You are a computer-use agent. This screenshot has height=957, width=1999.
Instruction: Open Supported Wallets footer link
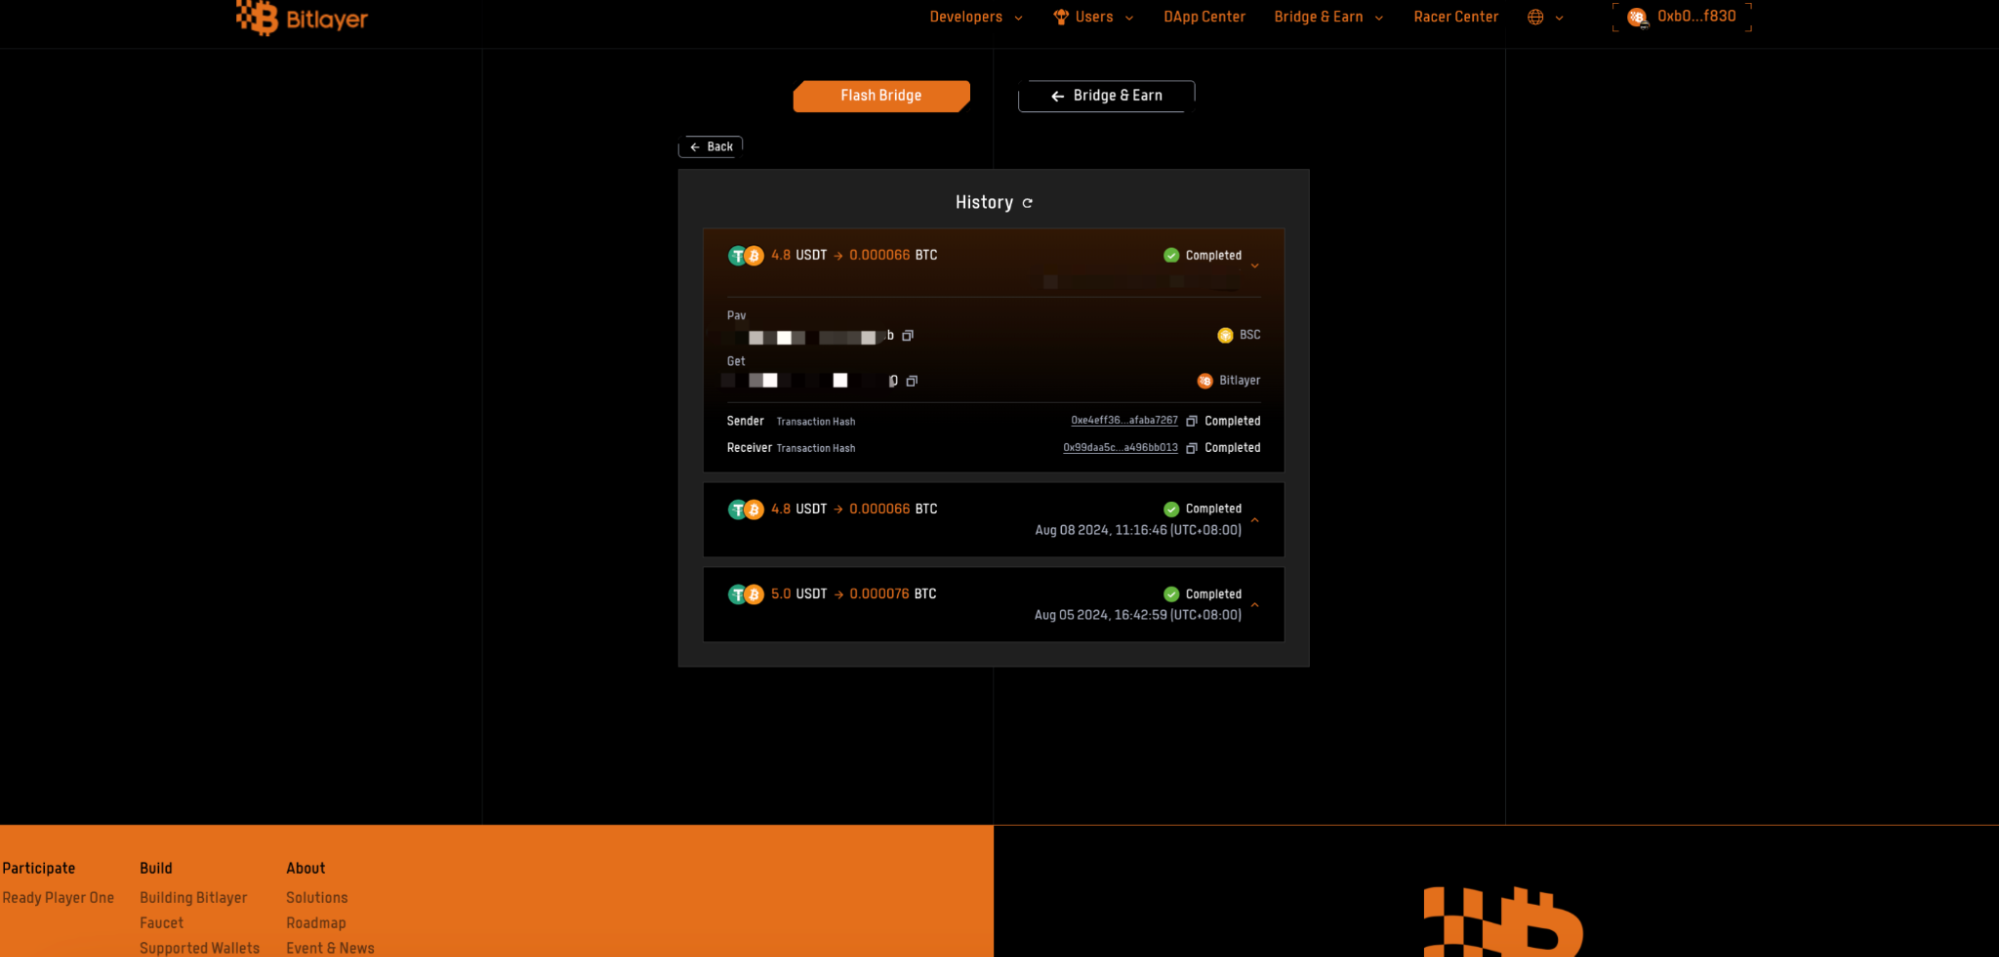200,948
